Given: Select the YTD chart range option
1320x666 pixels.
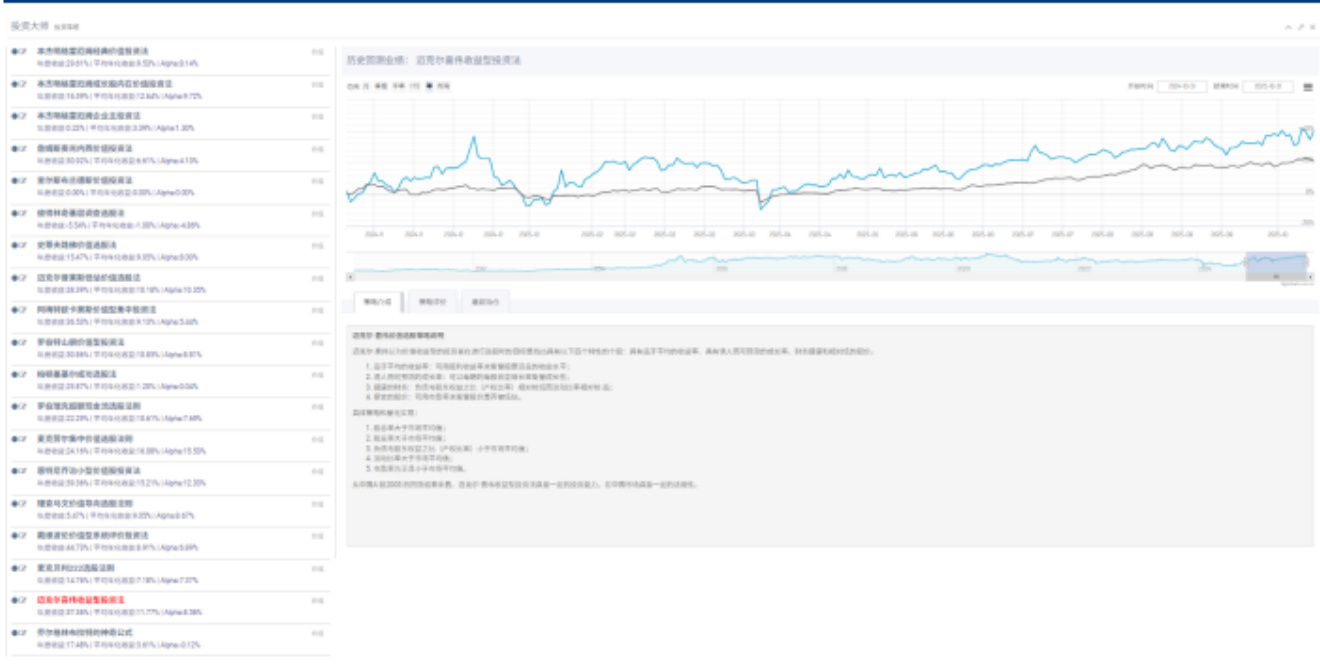Looking at the screenshot, I should (414, 87).
